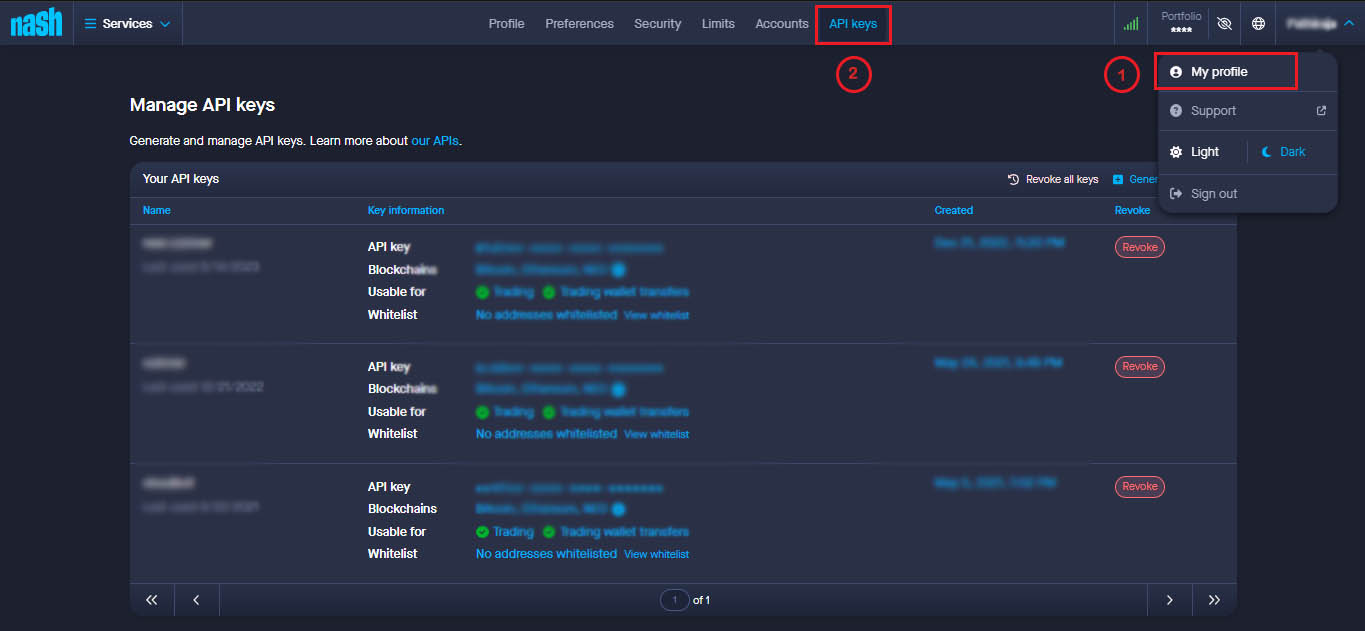Switch to the Security tab

pyautogui.click(x=657, y=24)
